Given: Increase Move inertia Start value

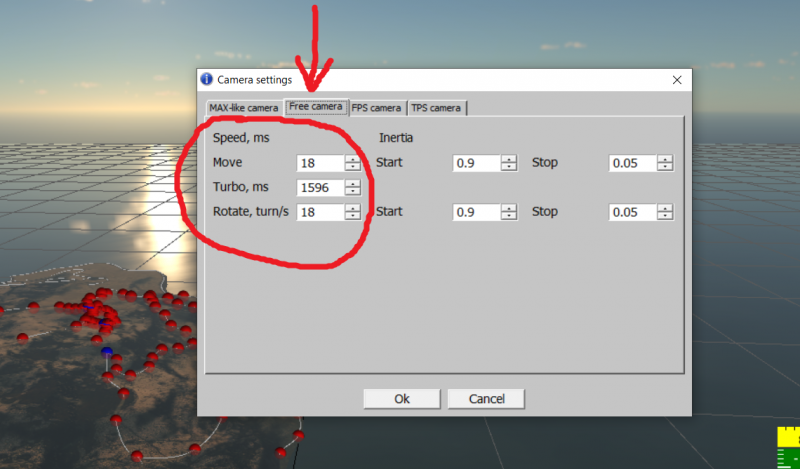Looking at the screenshot, I should tap(509, 159).
